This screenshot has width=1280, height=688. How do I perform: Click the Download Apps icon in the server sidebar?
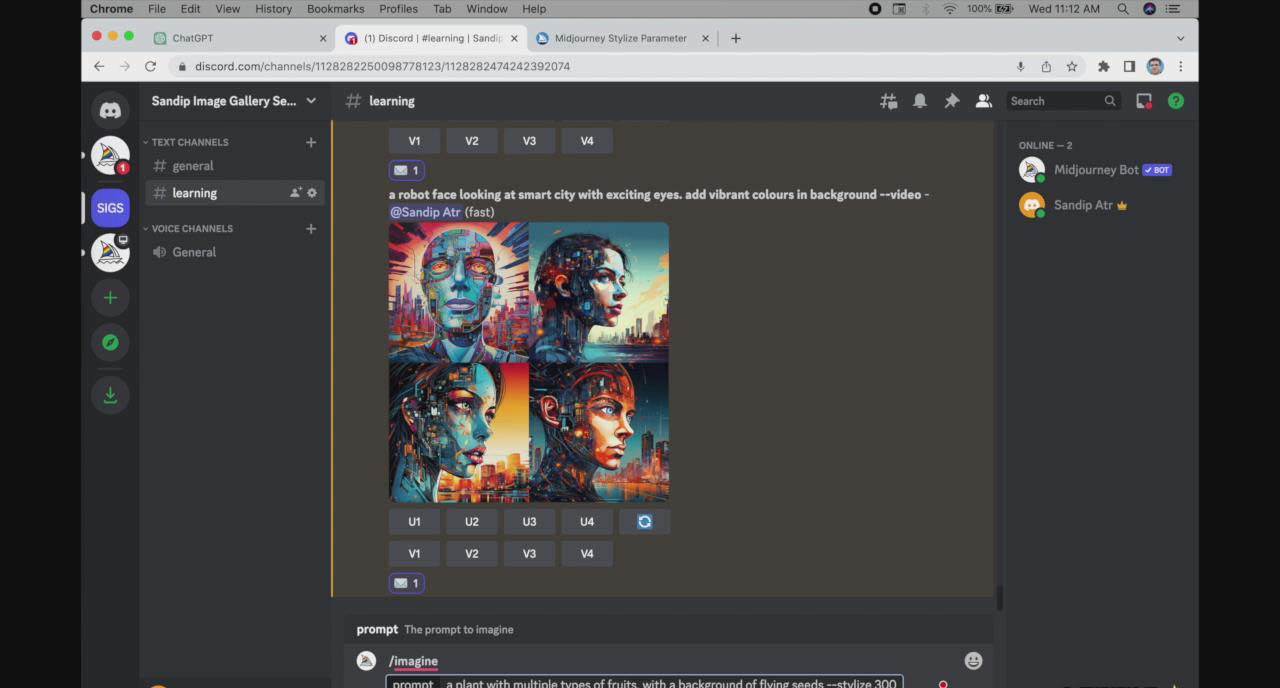pyautogui.click(x=110, y=395)
